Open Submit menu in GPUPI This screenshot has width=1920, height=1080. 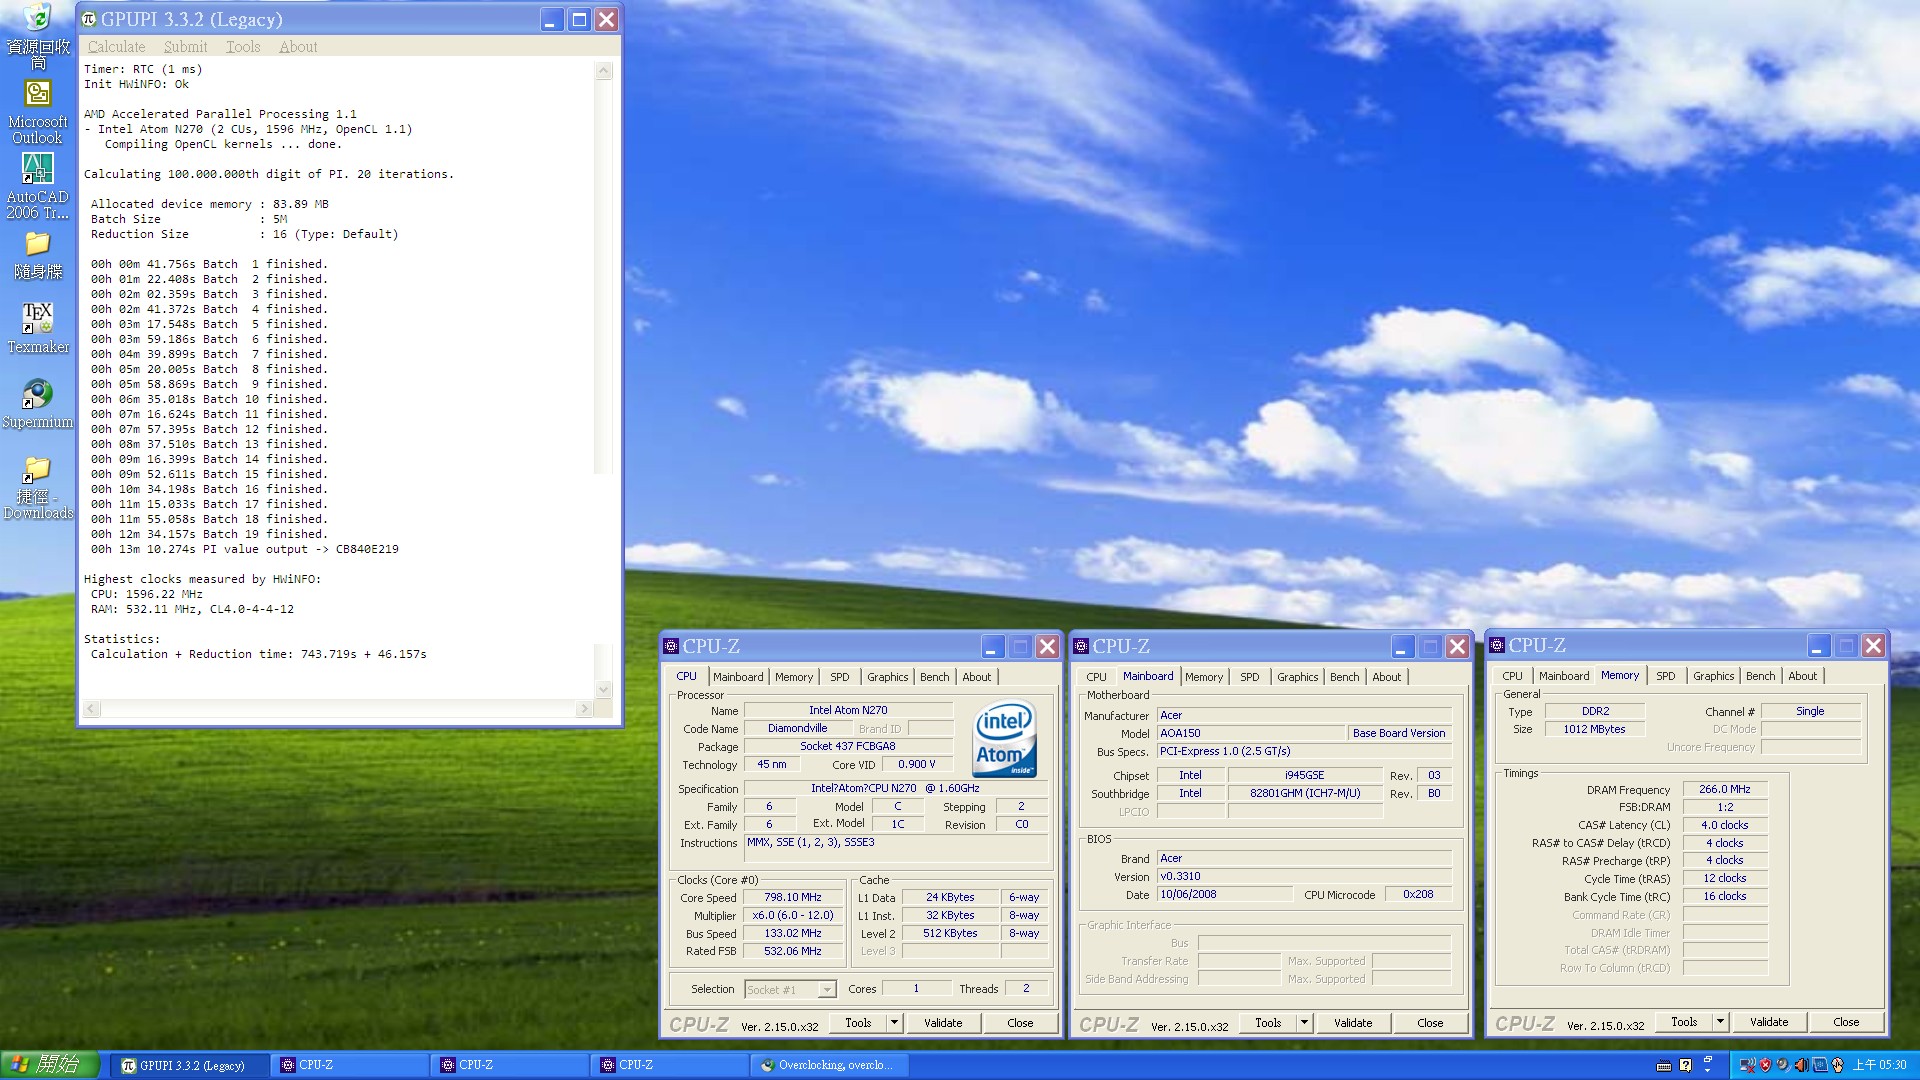pos(185,47)
